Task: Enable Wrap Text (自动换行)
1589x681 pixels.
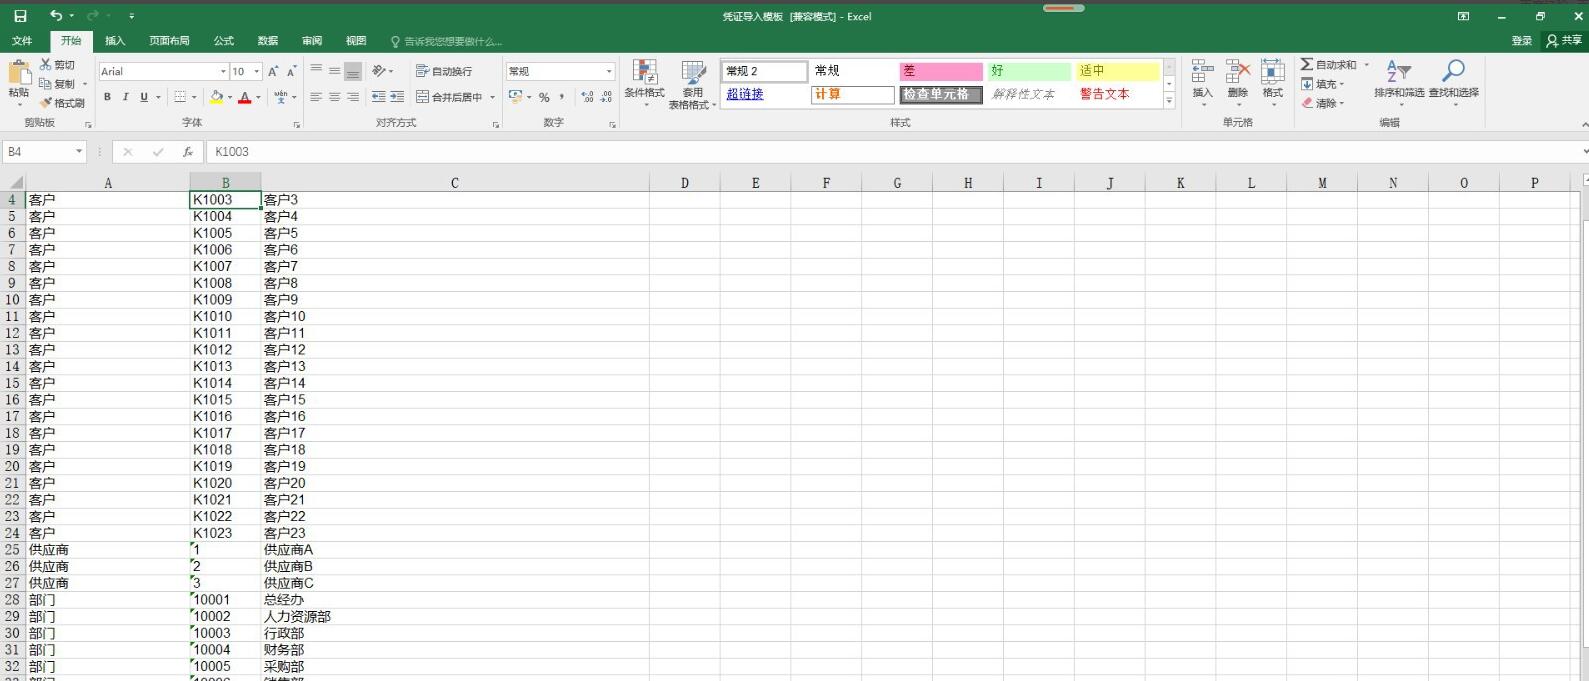Action: (x=444, y=71)
